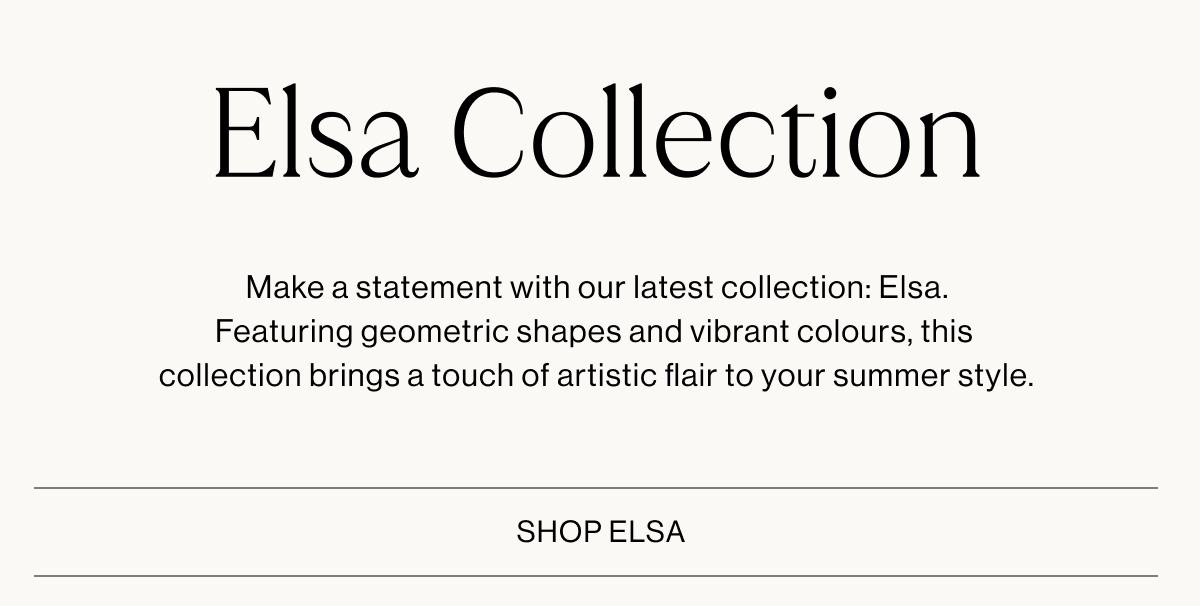Click the line starting 'Make a statement'
The image size is (1200, 606).
pos(596,288)
